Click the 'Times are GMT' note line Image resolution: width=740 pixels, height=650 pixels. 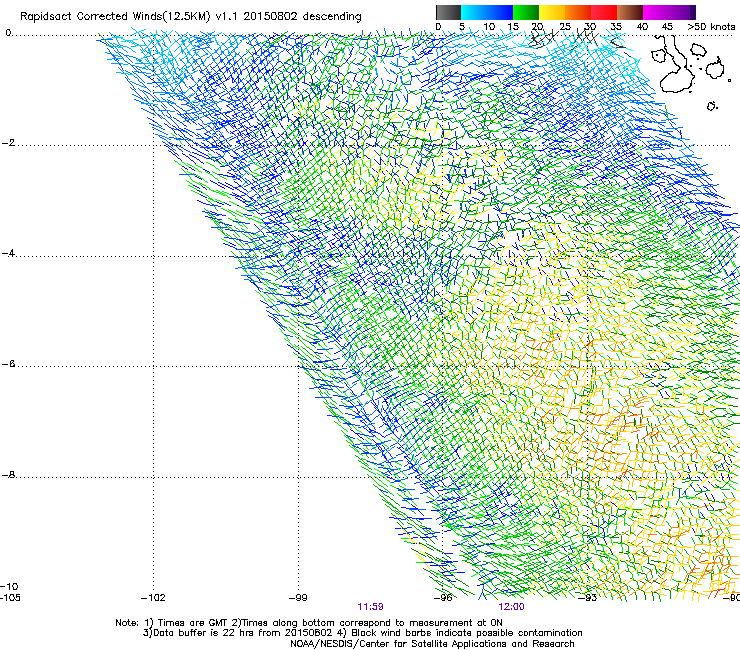(309, 623)
